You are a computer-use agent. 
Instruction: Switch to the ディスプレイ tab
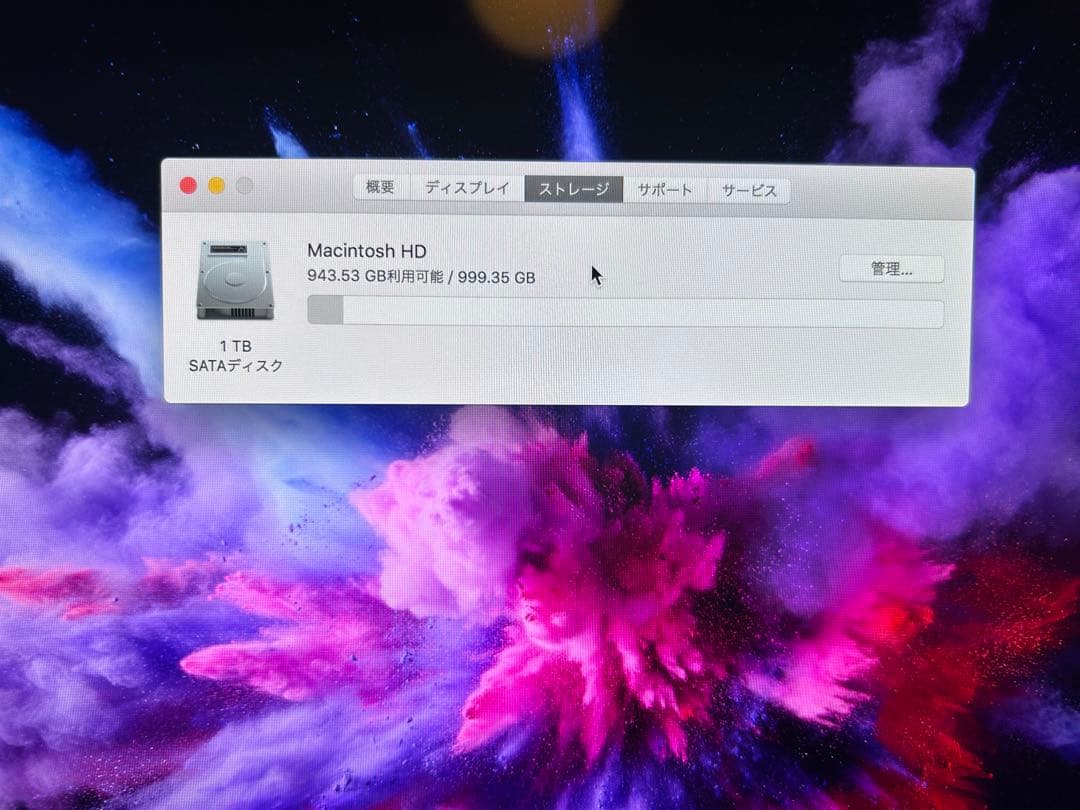click(x=465, y=188)
